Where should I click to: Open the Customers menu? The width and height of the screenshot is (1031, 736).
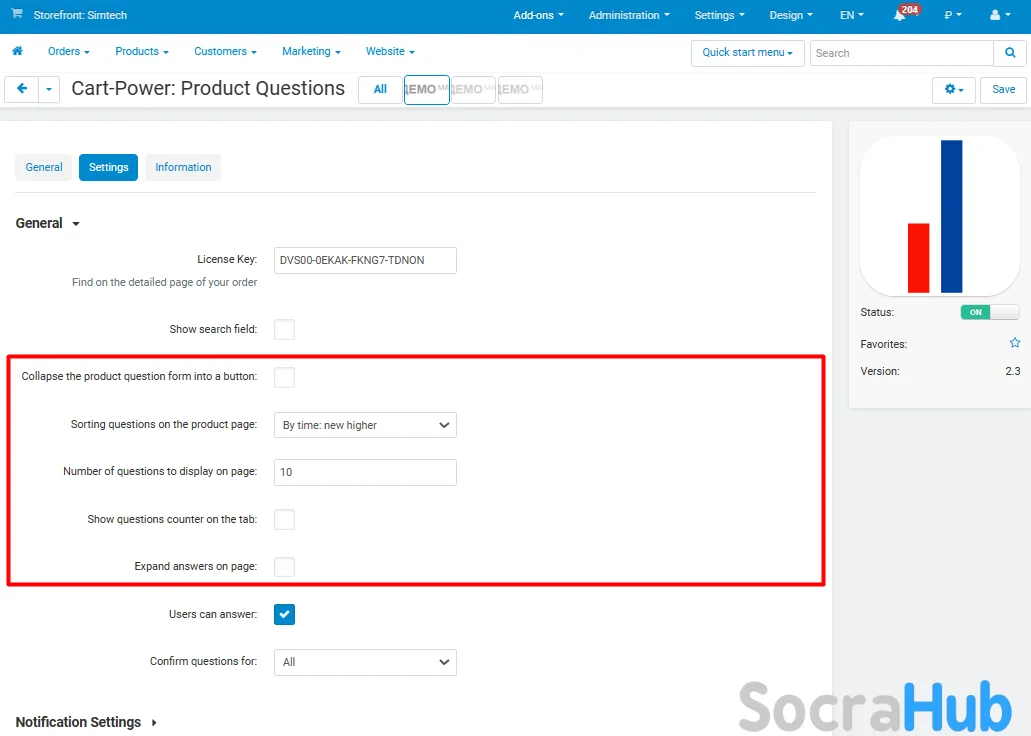pyautogui.click(x=226, y=51)
